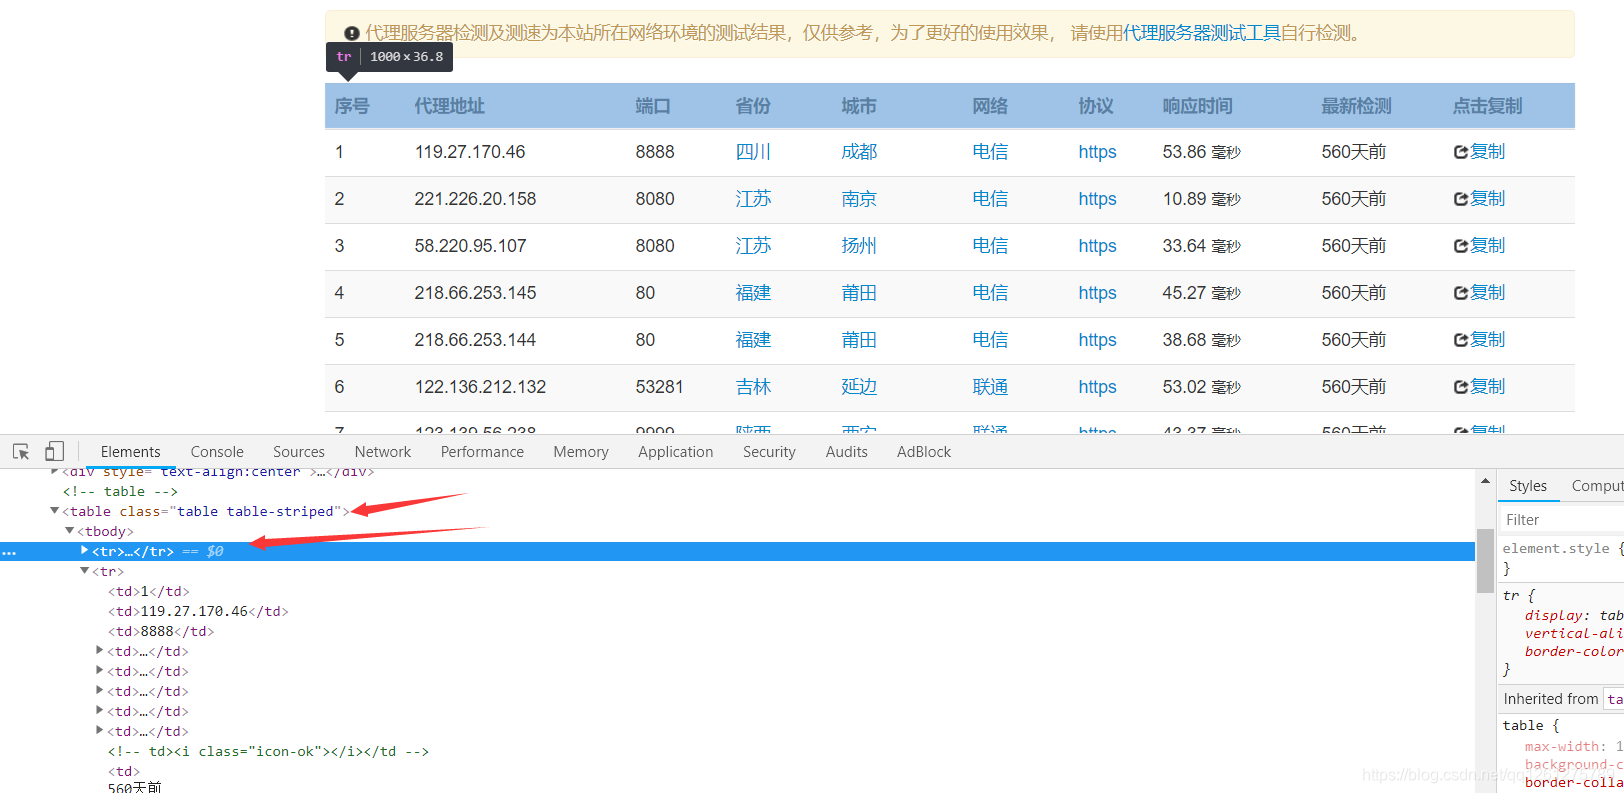Click the 四川 province link
Image resolution: width=1624 pixels, height=793 pixels.
click(753, 152)
